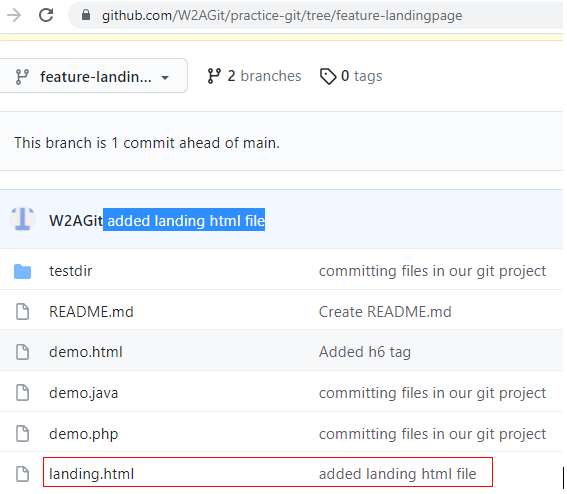Open the testdir folder icon

[22, 271]
